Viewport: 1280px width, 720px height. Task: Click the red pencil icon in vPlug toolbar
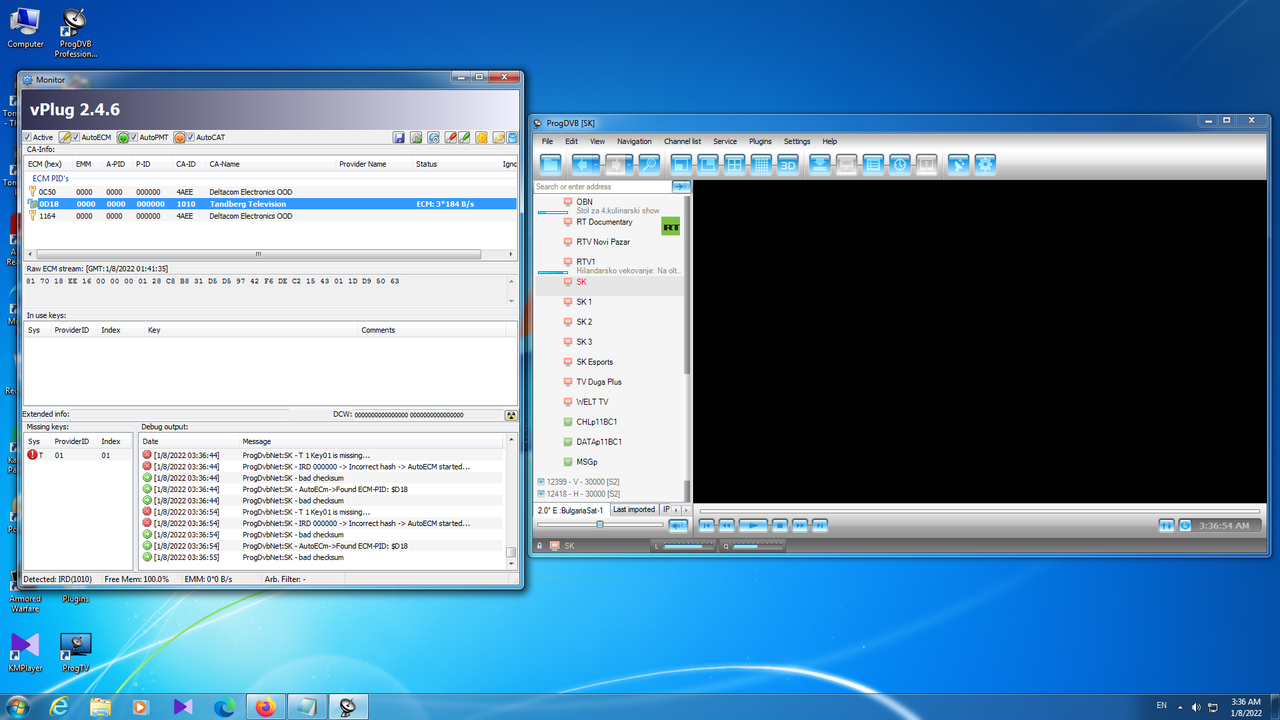(451, 137)
